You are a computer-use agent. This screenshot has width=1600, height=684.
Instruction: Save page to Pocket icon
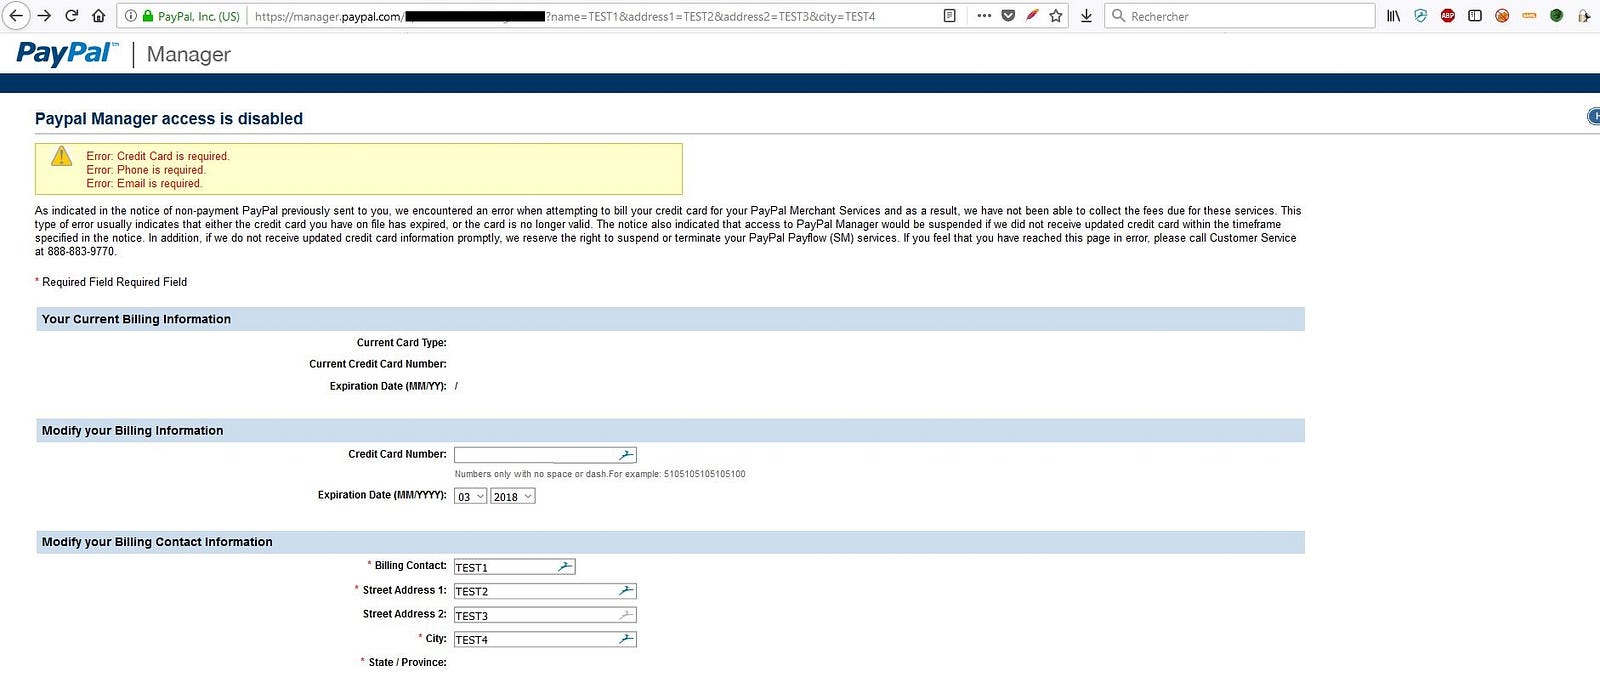(1008, 16)
